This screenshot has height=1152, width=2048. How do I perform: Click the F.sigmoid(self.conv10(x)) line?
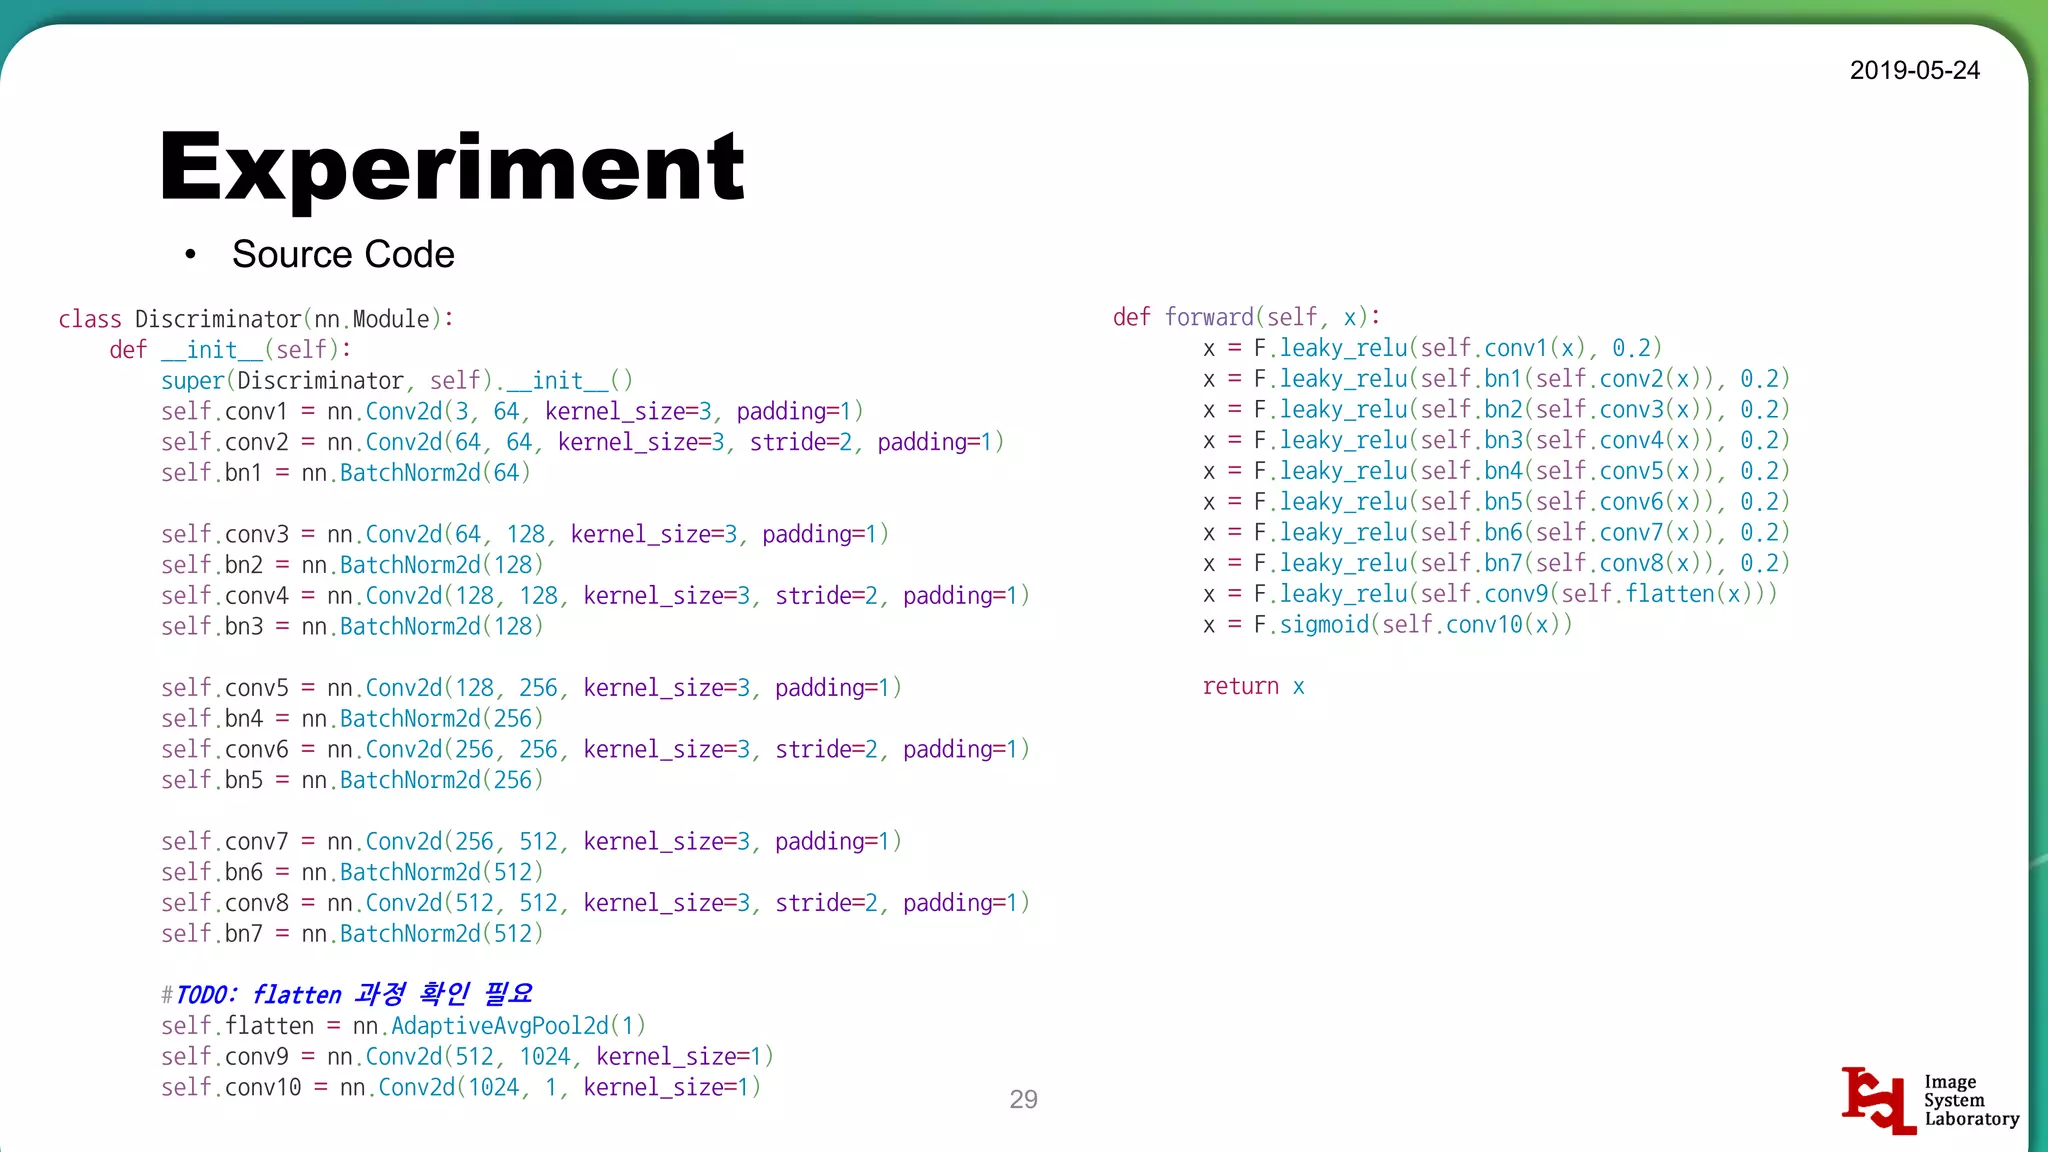1388,625
